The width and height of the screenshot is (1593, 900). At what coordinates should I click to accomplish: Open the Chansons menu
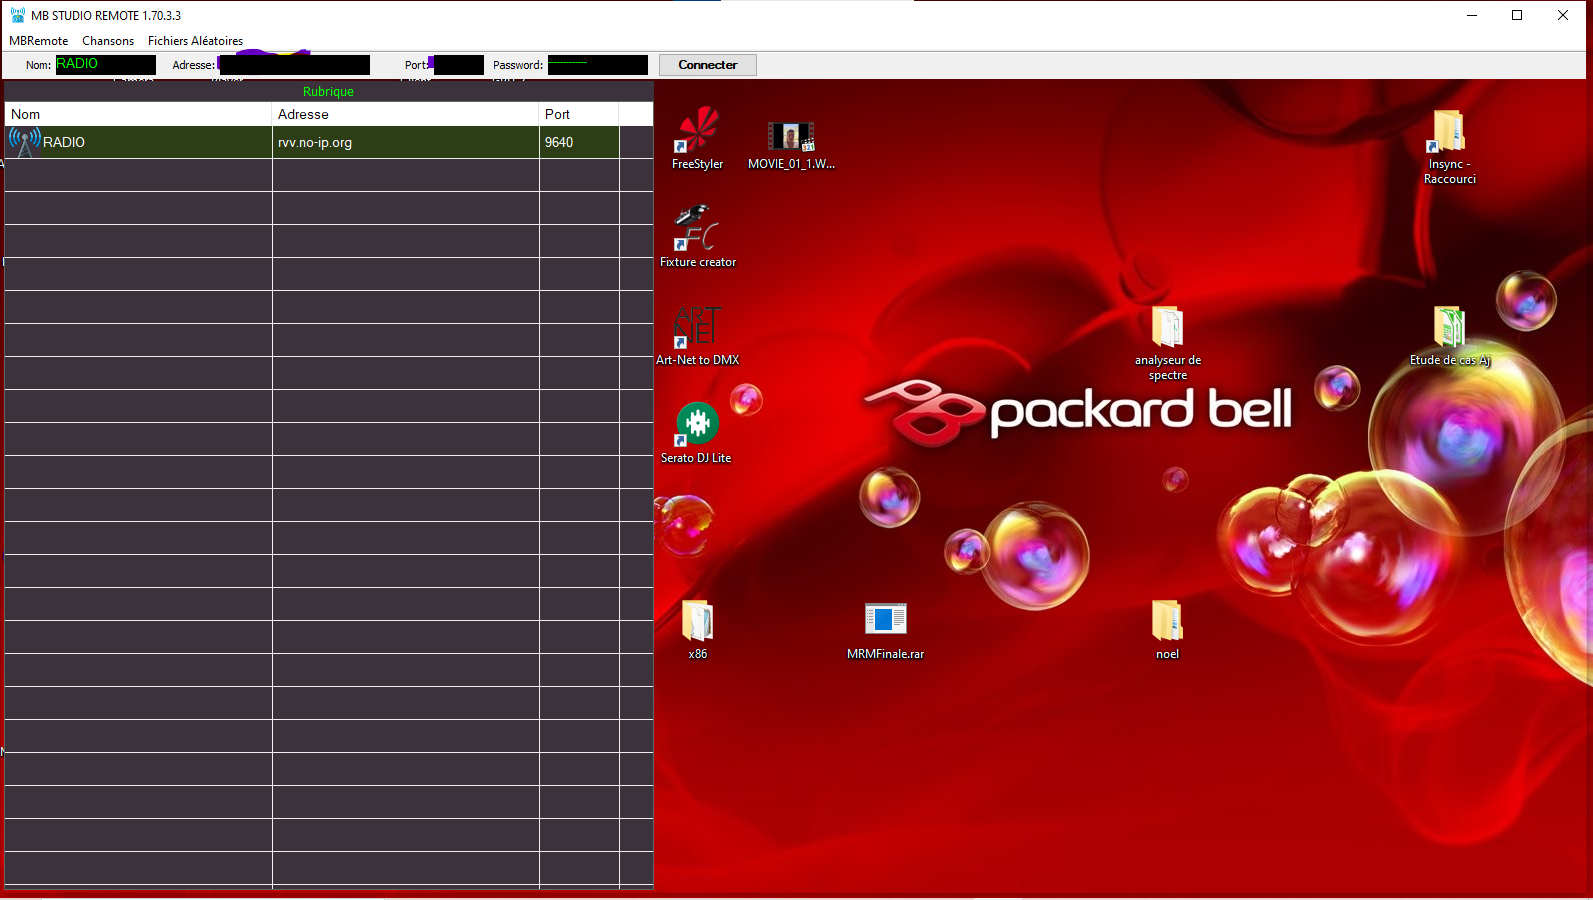(x=108, y=41)
